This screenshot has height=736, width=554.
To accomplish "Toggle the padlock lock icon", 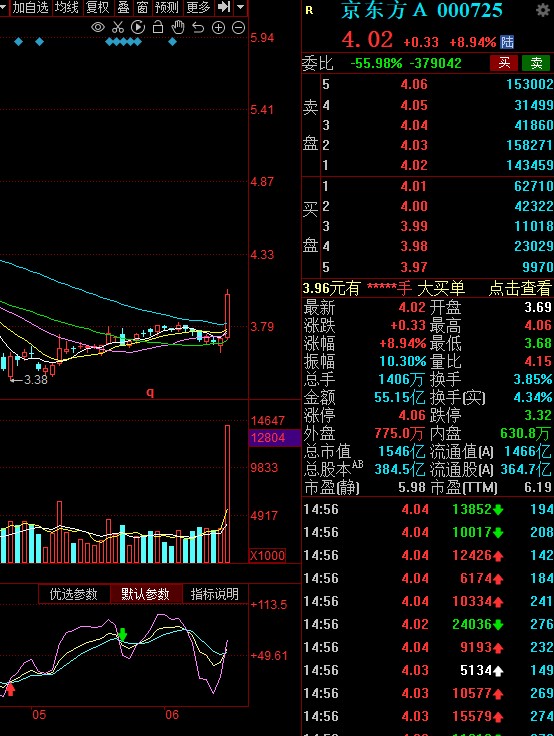I will (158, 27).
